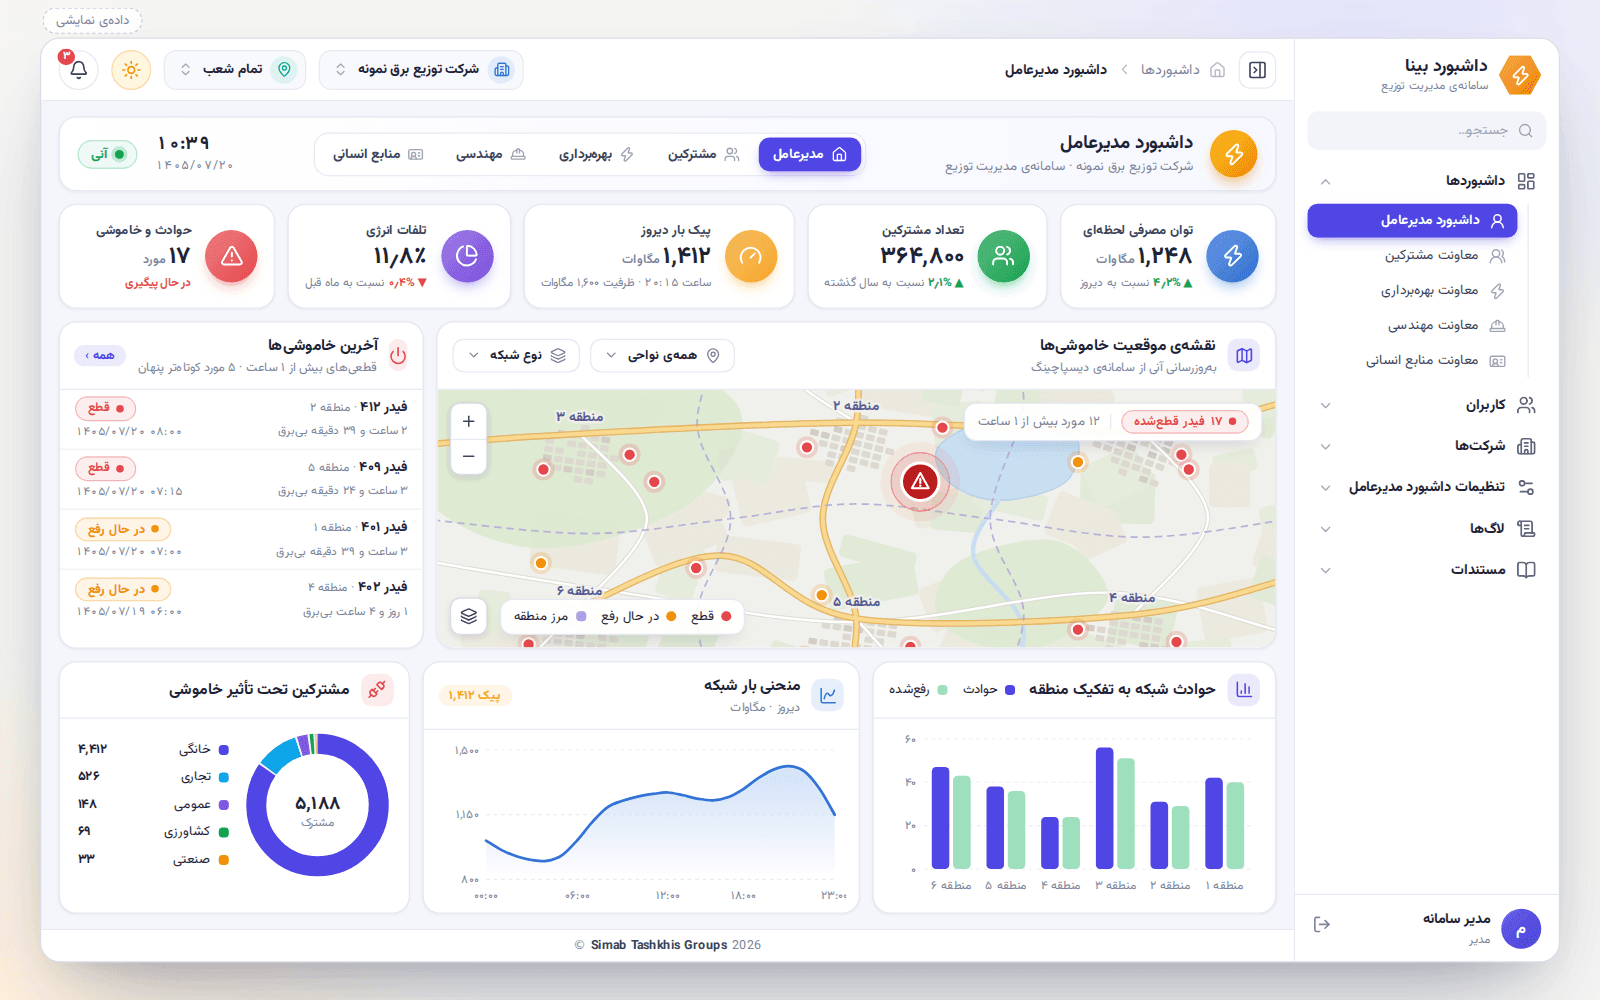Expand the شرکت‌ها sidebar section
Image resolution: width=1600 pixels, height=1000 pixels.
1427,446
